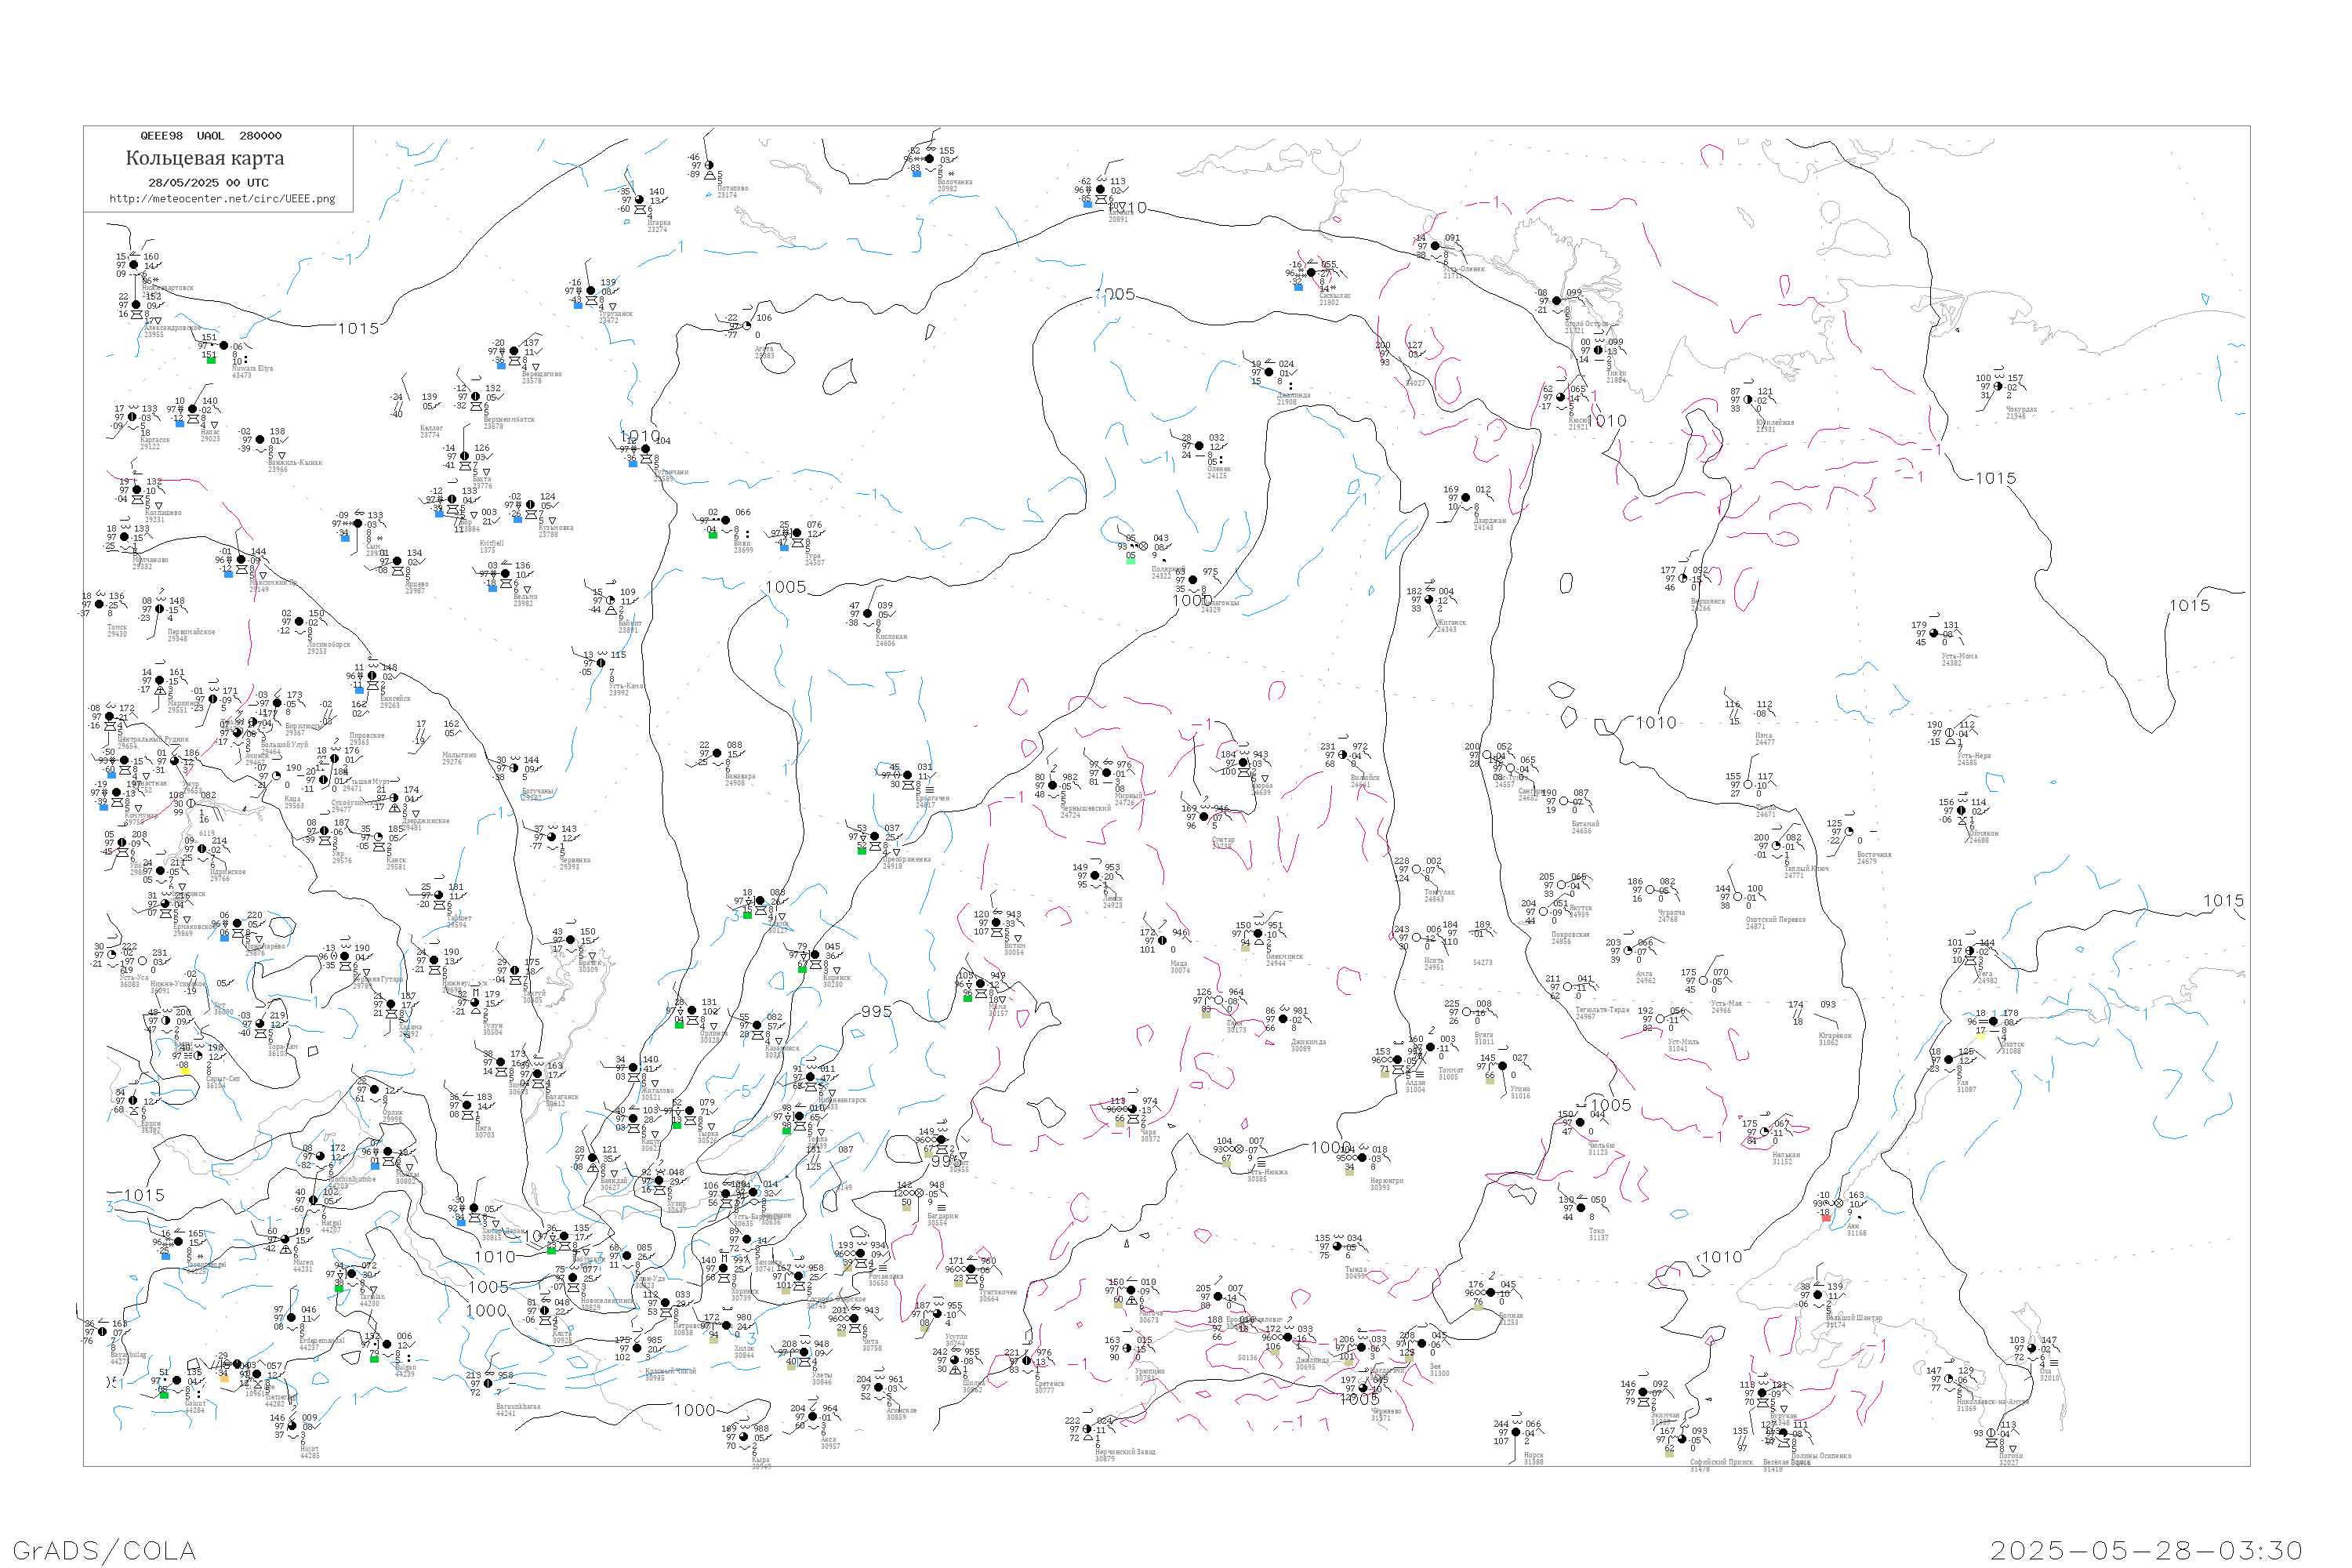Select the Николаевск-на-Амуре station circle symbol
The width and height of the screenshot is (2352, 1568).
(1949, 1379)
